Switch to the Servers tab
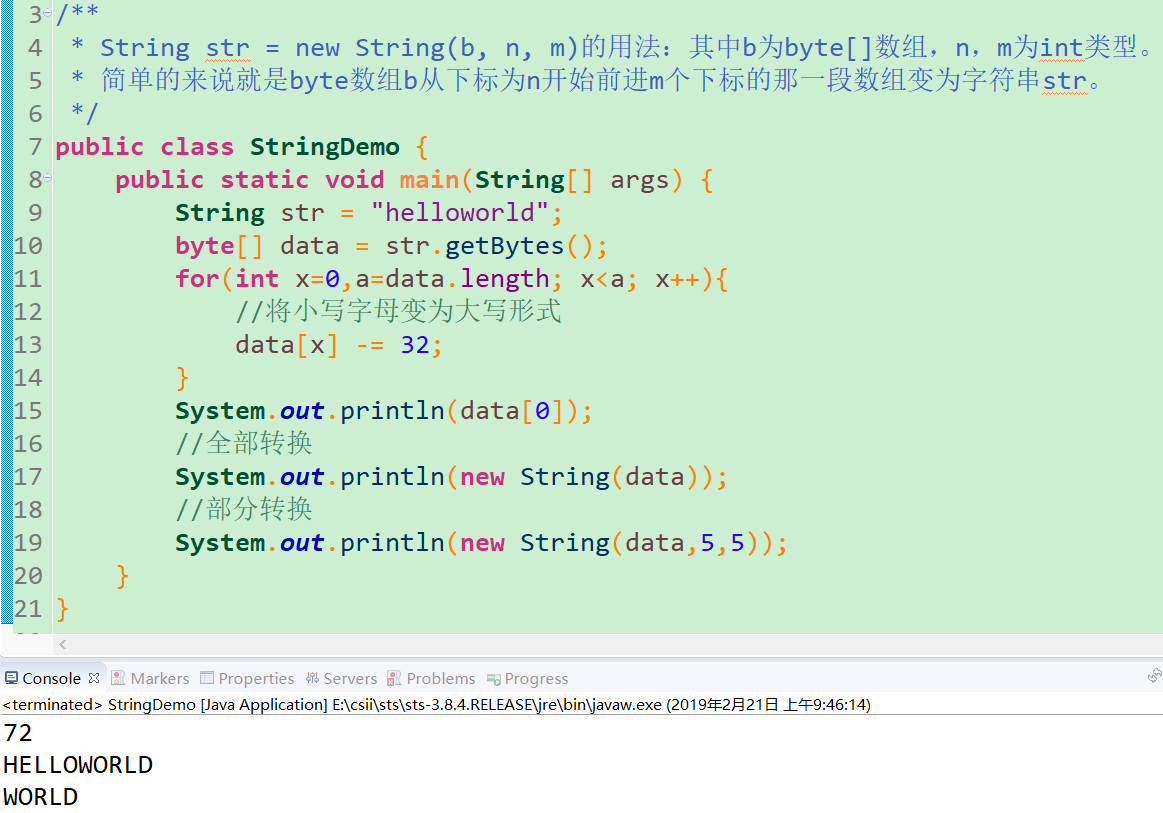This screenshot has height=813, width=1163. click(x=349, y=678)
